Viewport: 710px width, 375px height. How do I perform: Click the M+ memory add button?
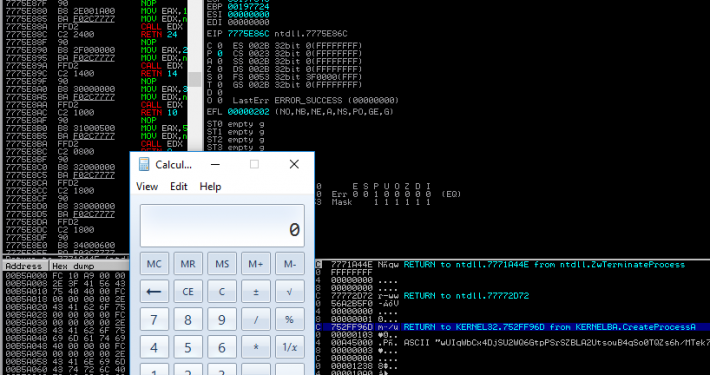click(x=256, y=264)
